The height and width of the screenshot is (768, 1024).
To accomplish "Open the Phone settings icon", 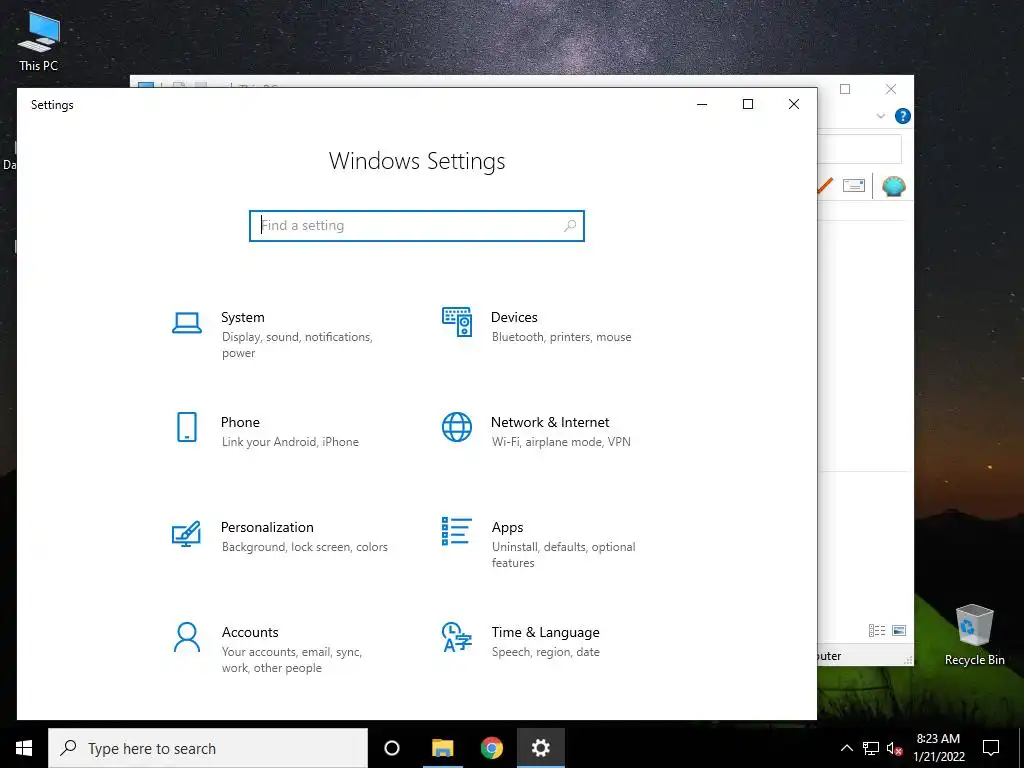I will tap(187, 427).
